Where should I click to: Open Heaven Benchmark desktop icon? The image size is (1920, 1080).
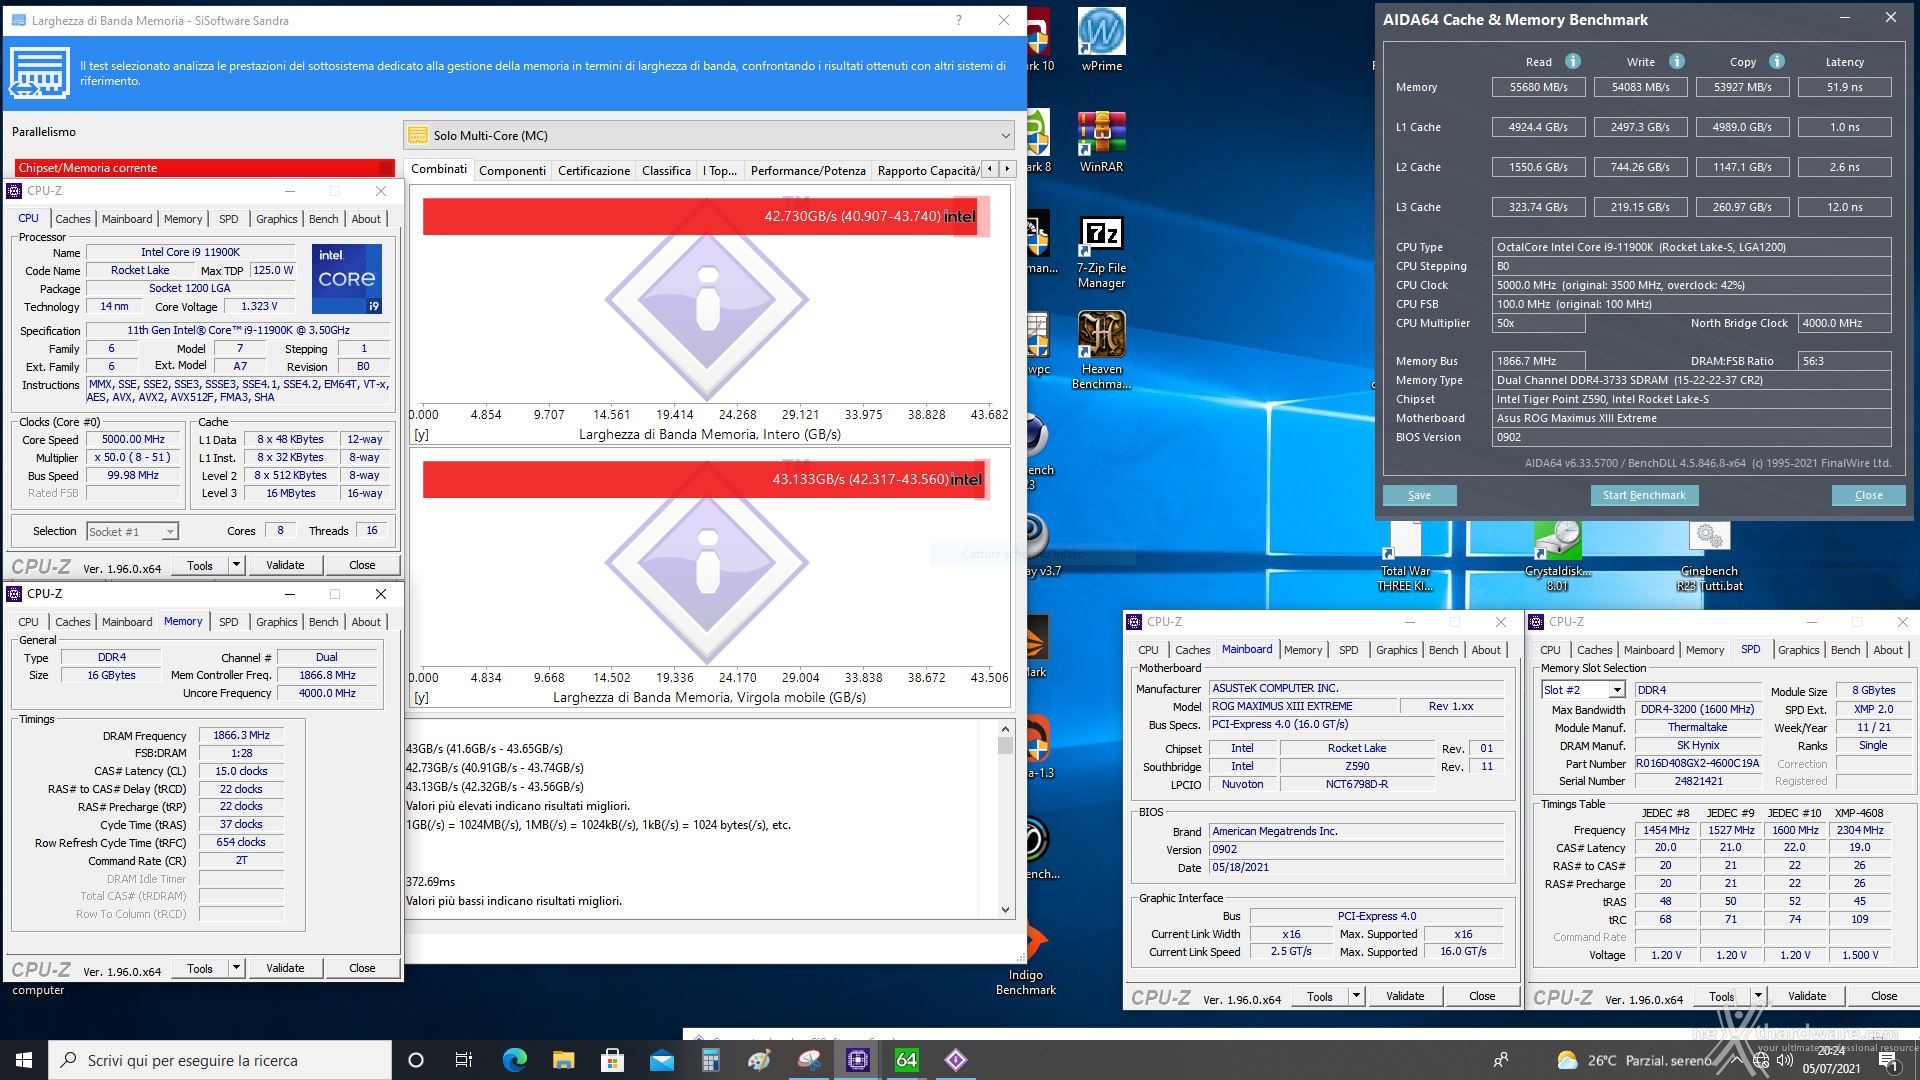pos(1101,350)
